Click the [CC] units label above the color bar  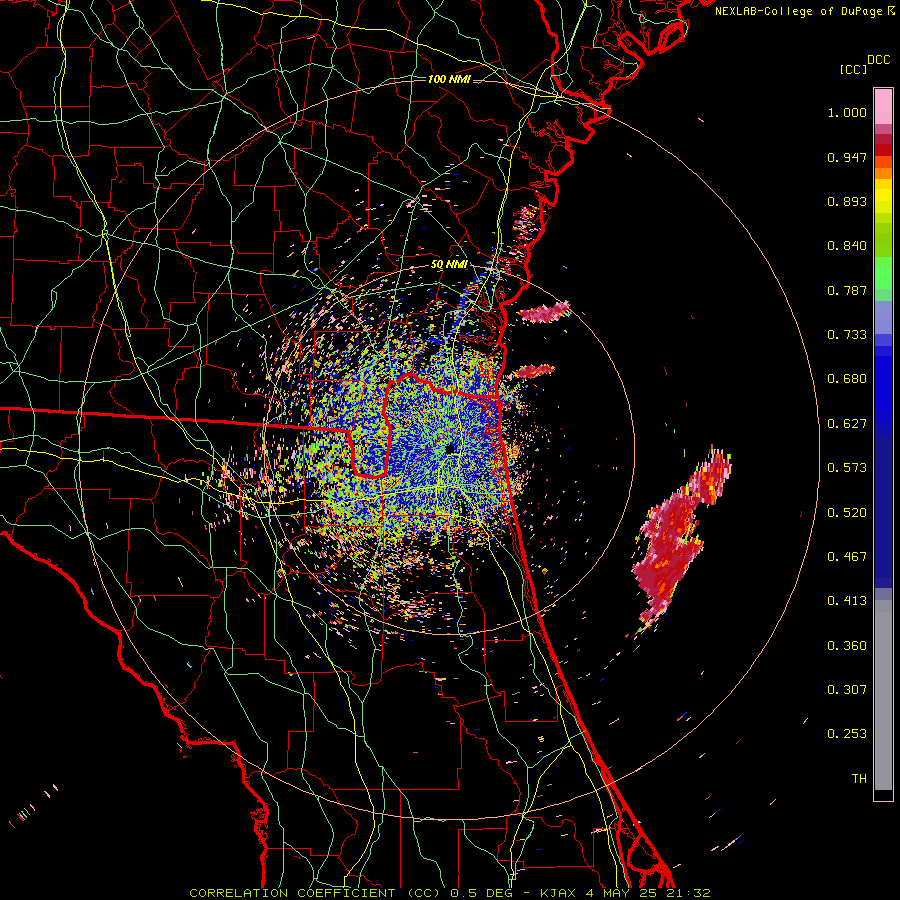click(853, 69)
